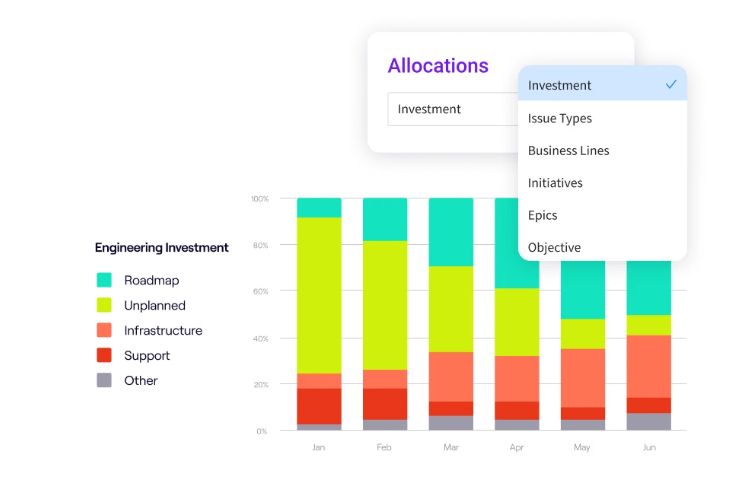Screen dimensions: 731x478
Task: Click the Engineering Investment legend title
Action: [x=161, y=248]
